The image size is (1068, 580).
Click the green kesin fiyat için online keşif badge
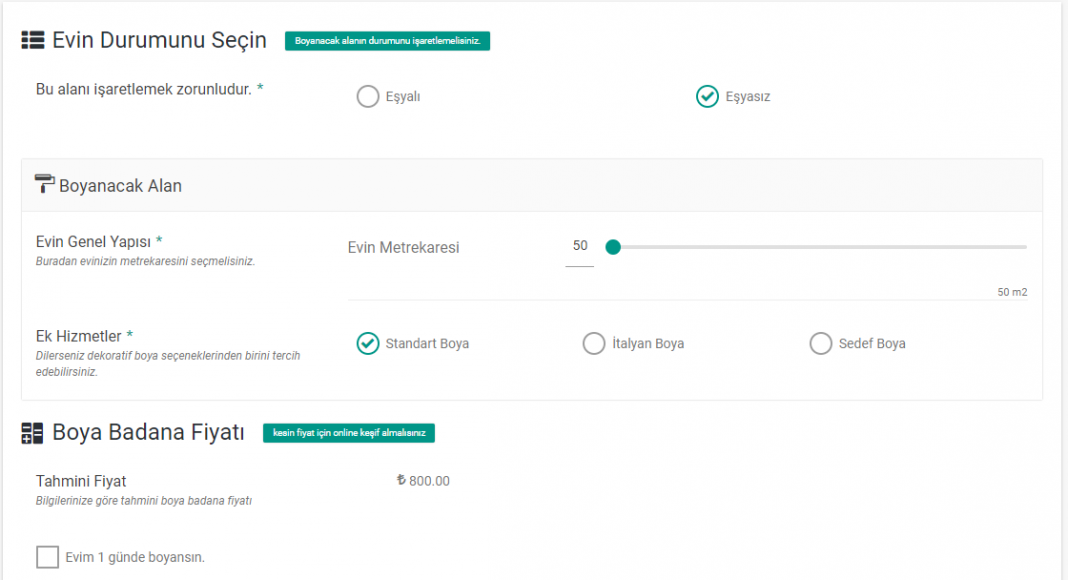(349, 433)
